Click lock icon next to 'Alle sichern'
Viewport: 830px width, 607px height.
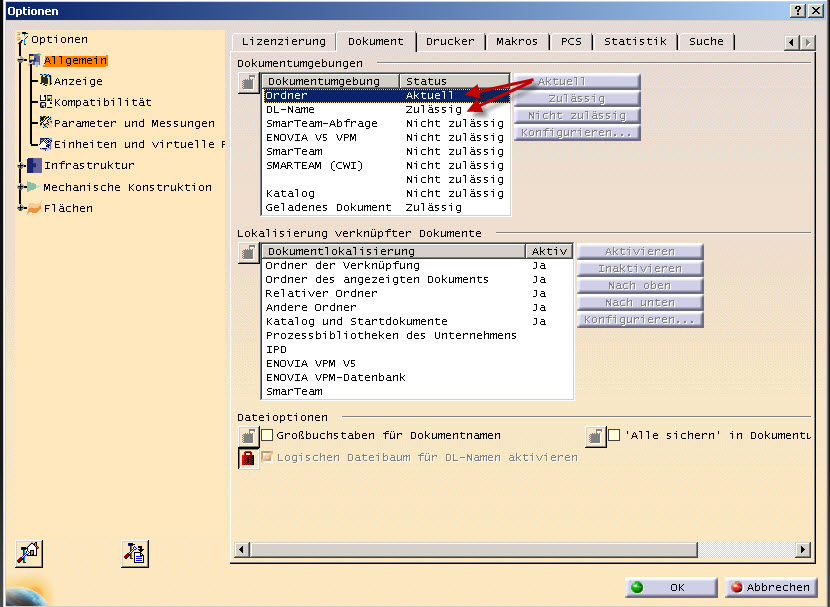(x=596, y=437)
